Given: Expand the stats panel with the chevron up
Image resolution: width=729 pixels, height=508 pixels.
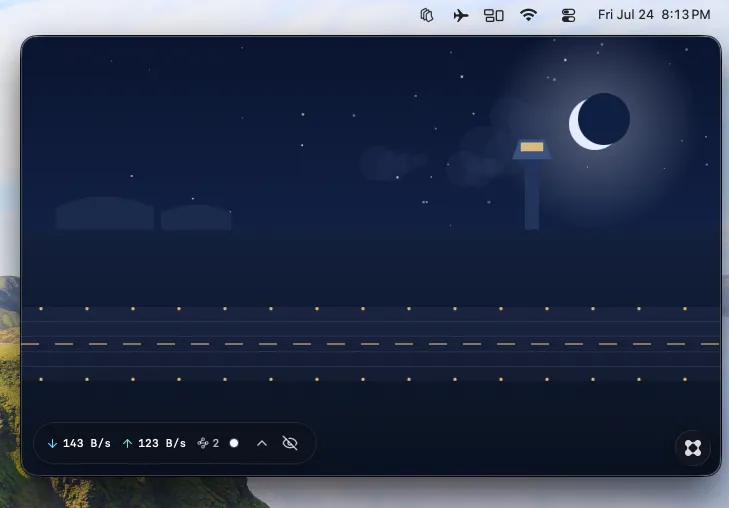Looking at the screenshot, I should (262, 443).
